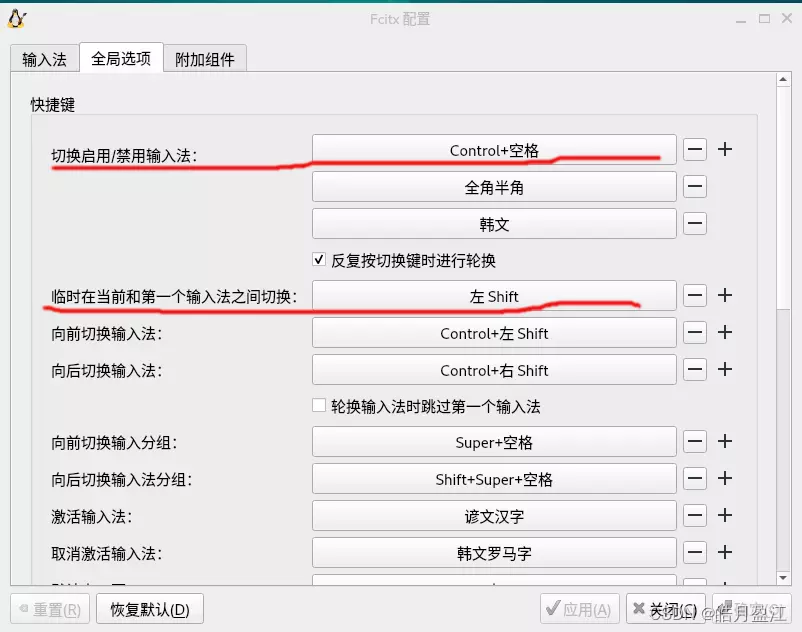Screen dimensions: 802x632
Task: Uncheck 反复按切换键时进行轮换 checkbox
Action: click(319, 259)
